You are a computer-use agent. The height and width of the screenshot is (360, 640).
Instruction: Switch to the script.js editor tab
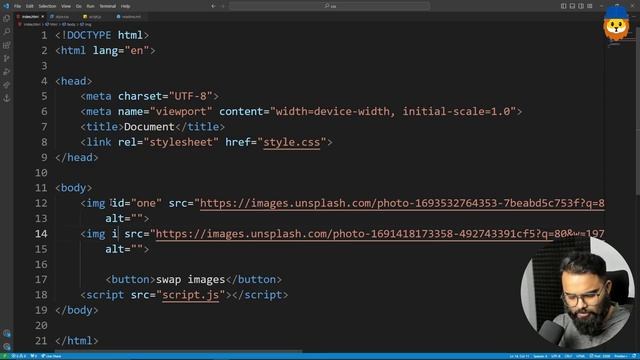(94, 17)
